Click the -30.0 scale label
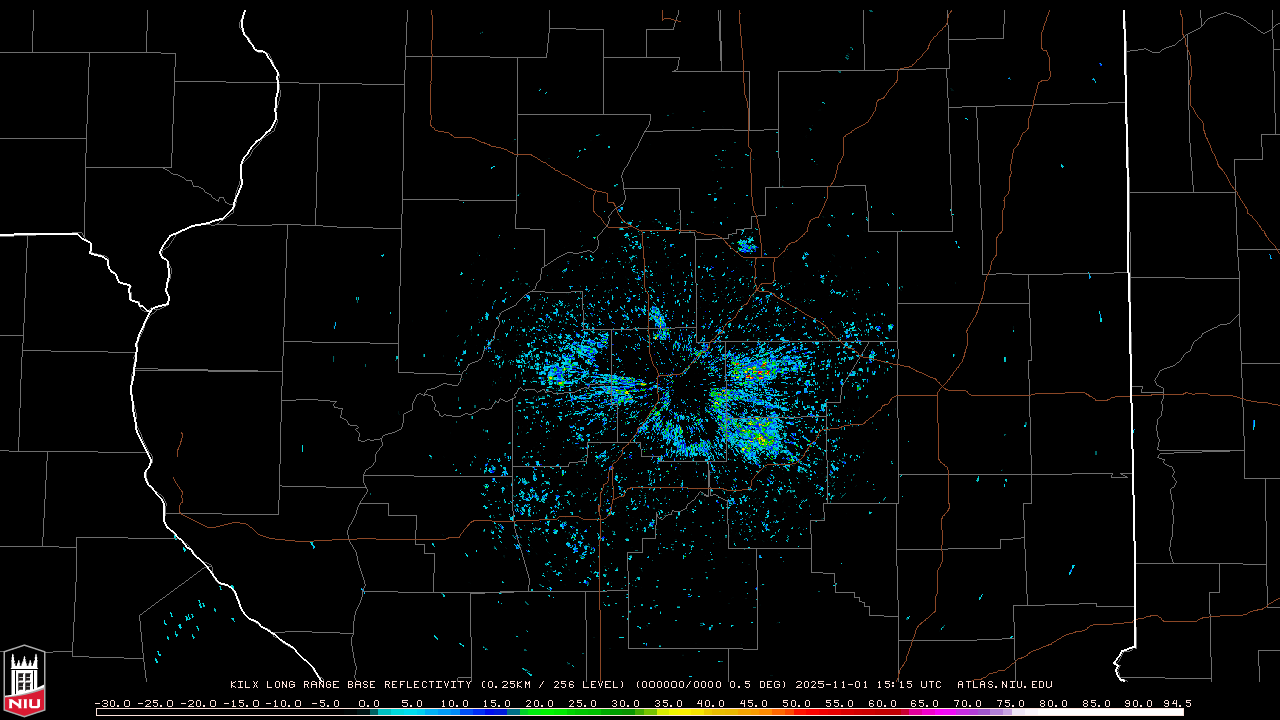This screenshot has height=720, width=1280. point(112,703)
